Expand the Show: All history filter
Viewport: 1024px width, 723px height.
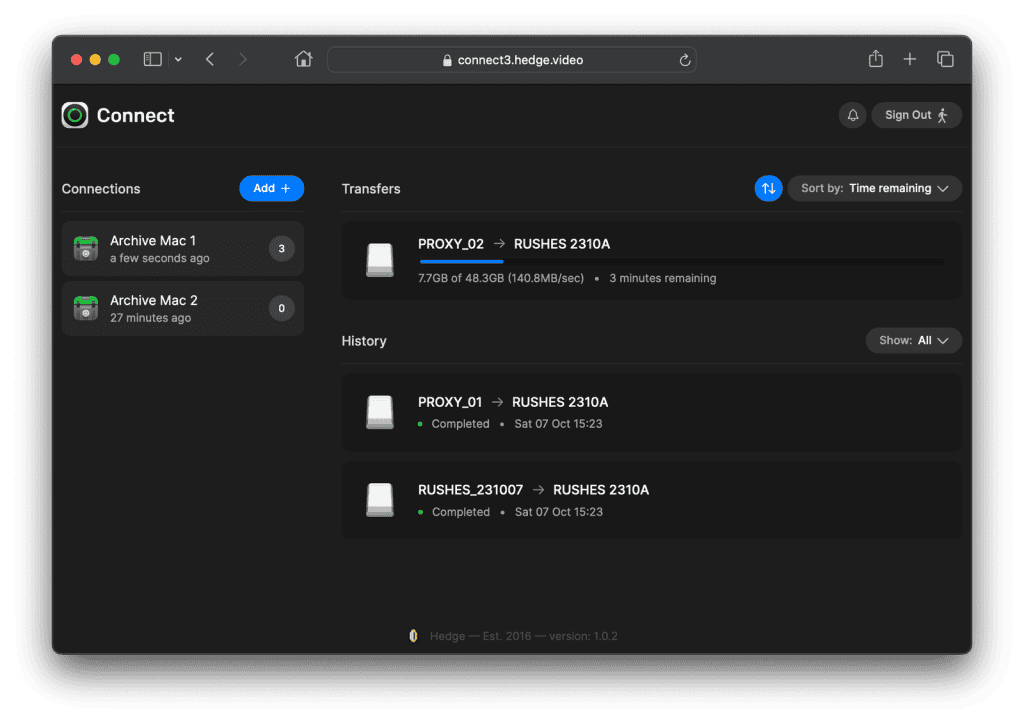point(914,341)
